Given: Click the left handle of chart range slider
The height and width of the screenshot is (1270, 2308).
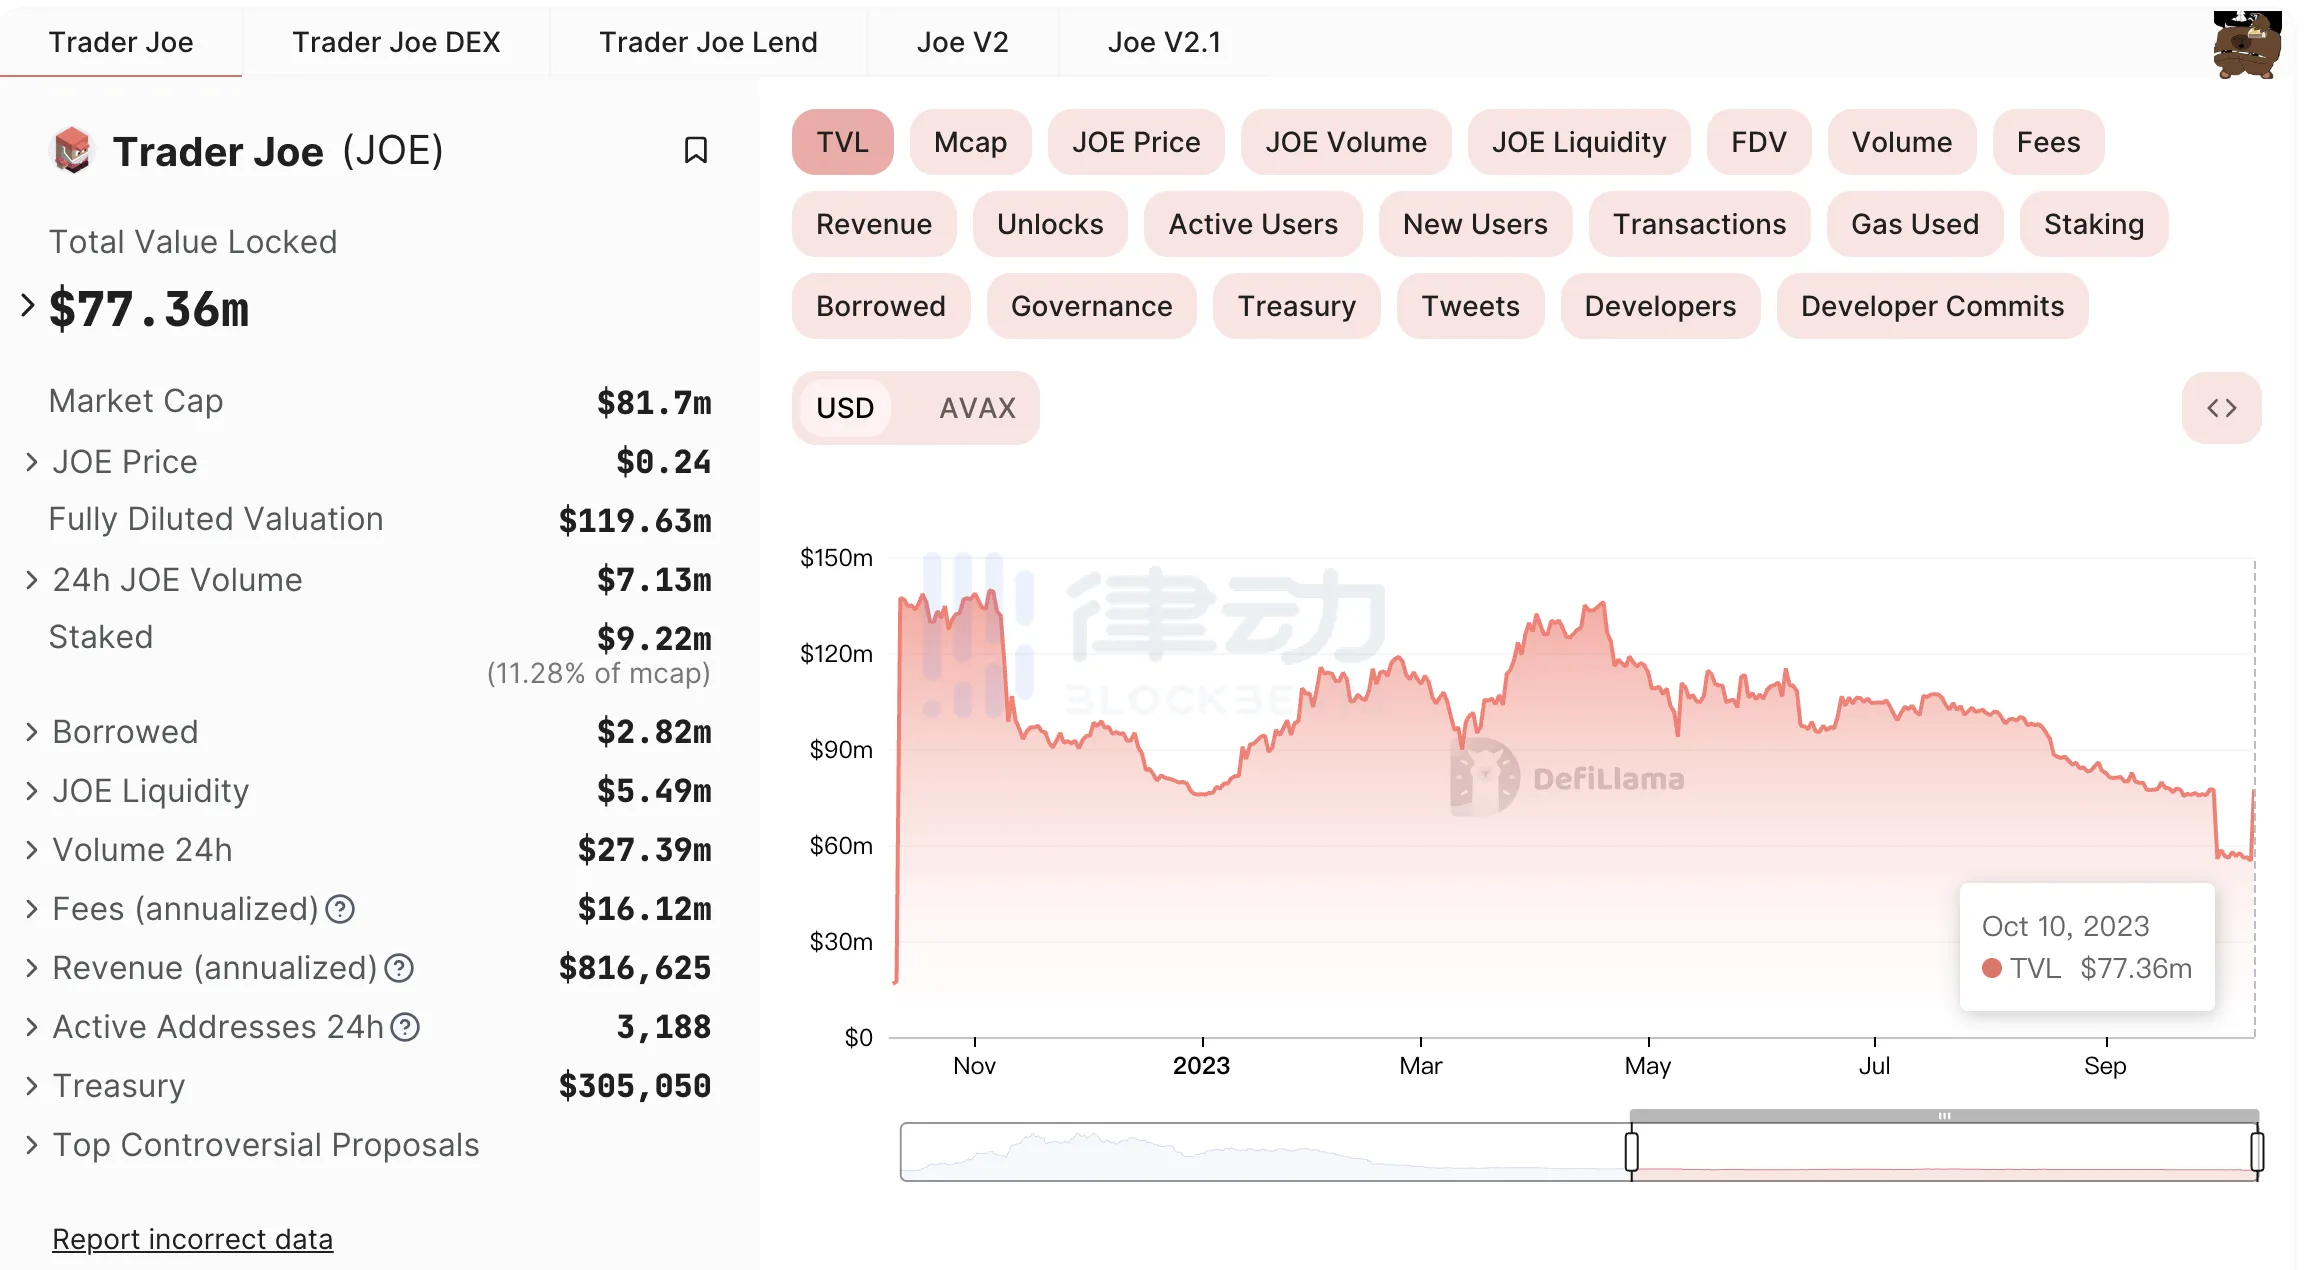Looking at the screenshot, I should point(1632,1151).
